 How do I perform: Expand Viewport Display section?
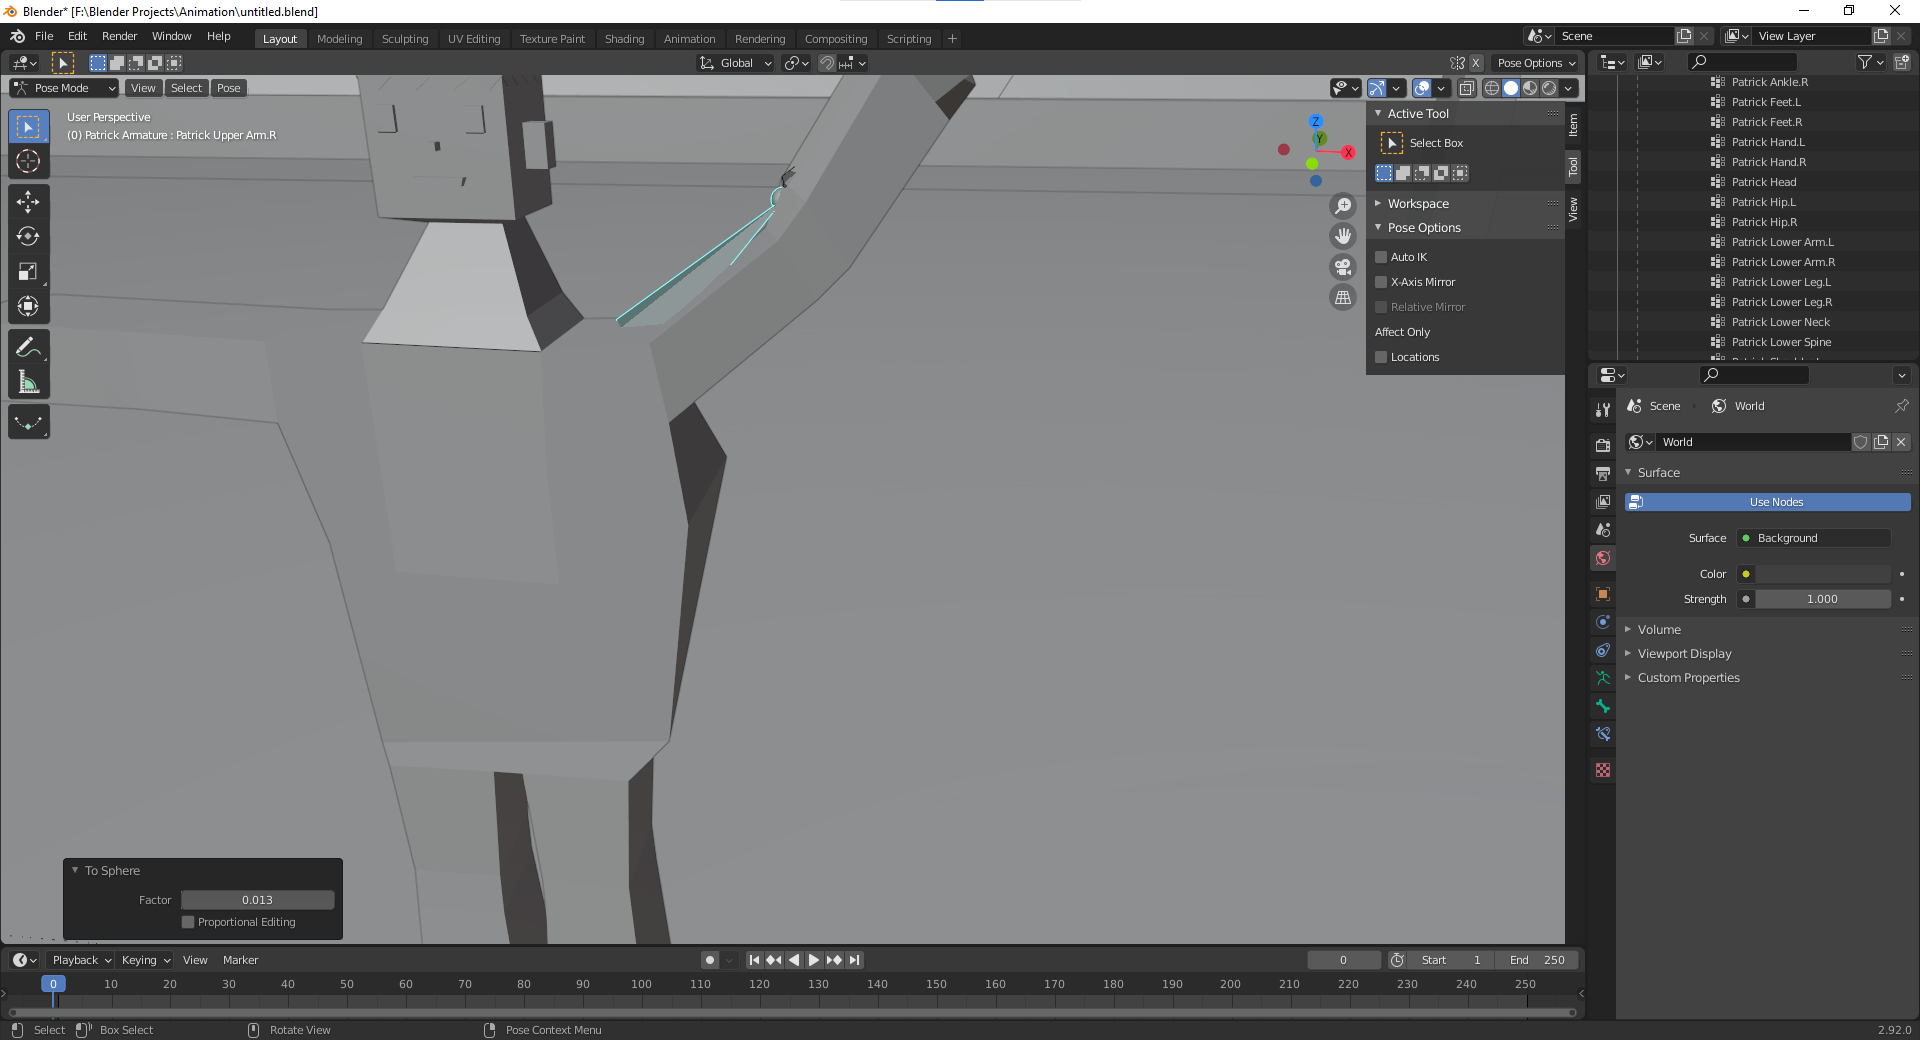[1684, 653]
